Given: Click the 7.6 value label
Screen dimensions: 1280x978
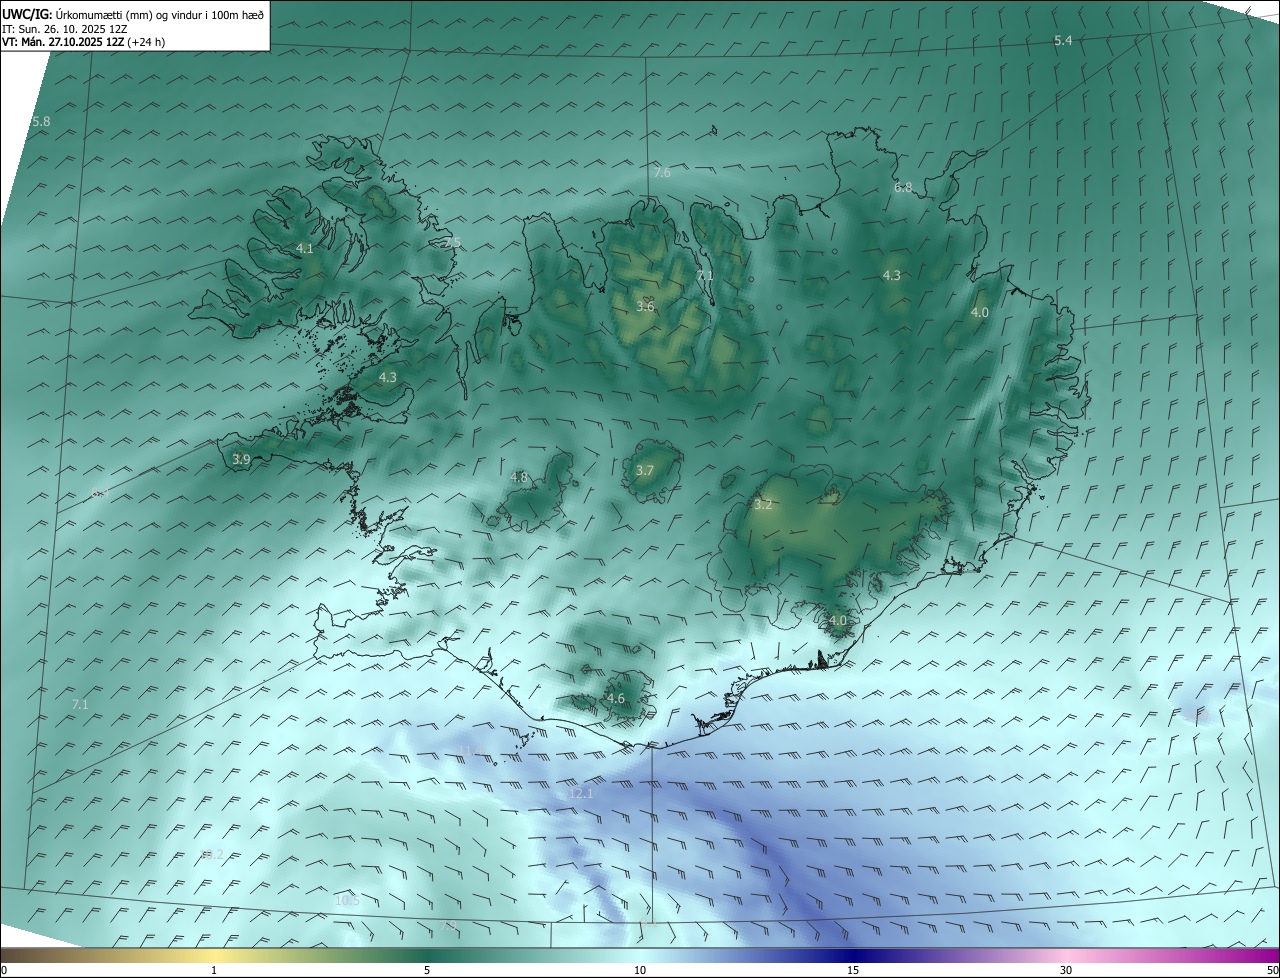Looking at the screenshot, I should pyautogui.click(x=662, y=173).
